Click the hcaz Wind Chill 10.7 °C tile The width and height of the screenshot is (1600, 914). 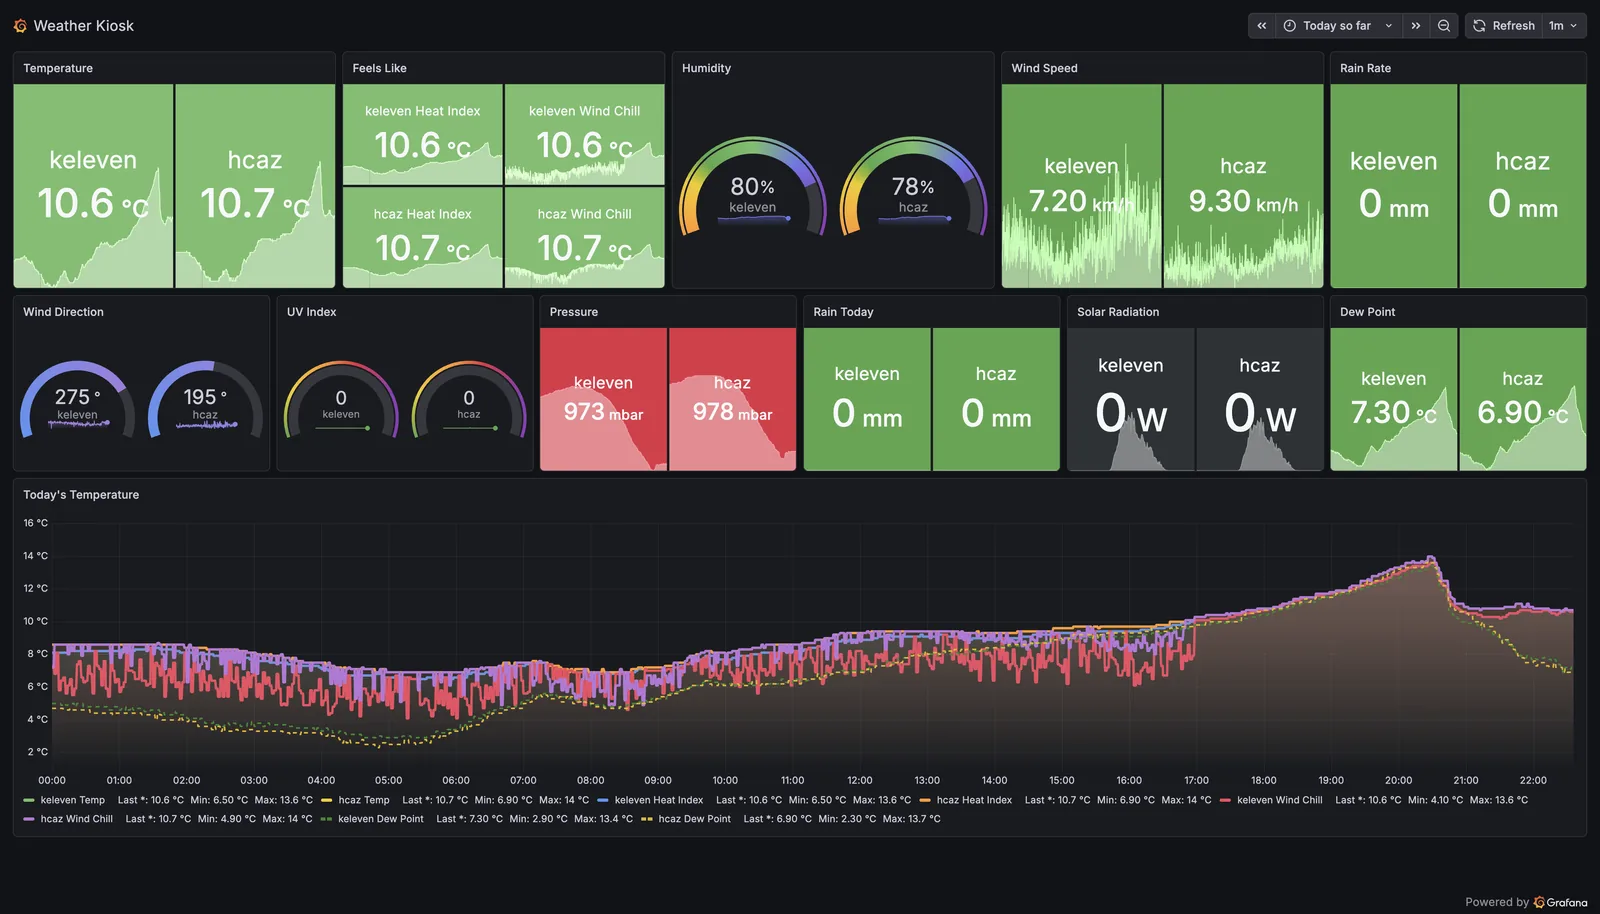[x=584, y=237]
